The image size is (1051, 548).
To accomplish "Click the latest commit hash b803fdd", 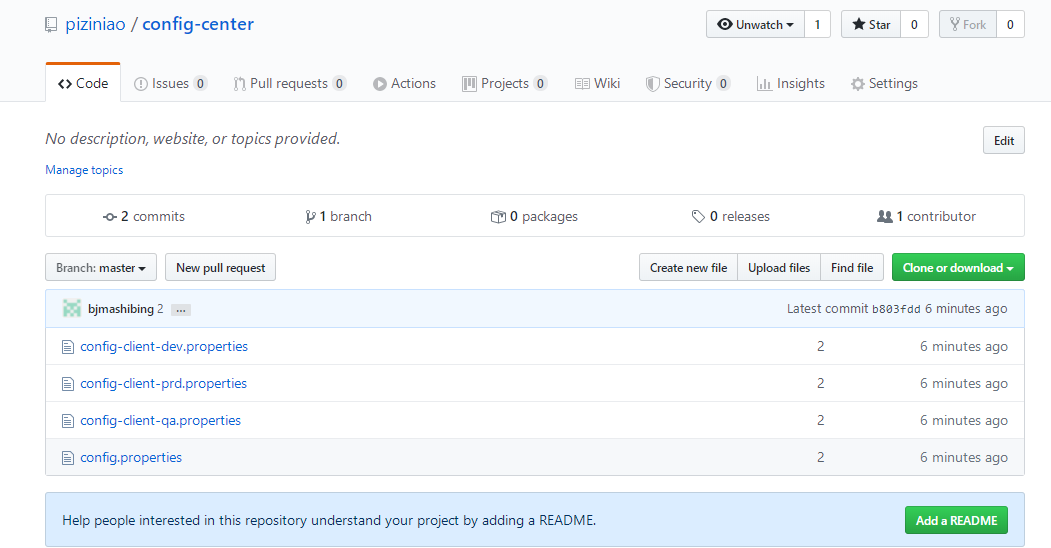I will point(896,310).
